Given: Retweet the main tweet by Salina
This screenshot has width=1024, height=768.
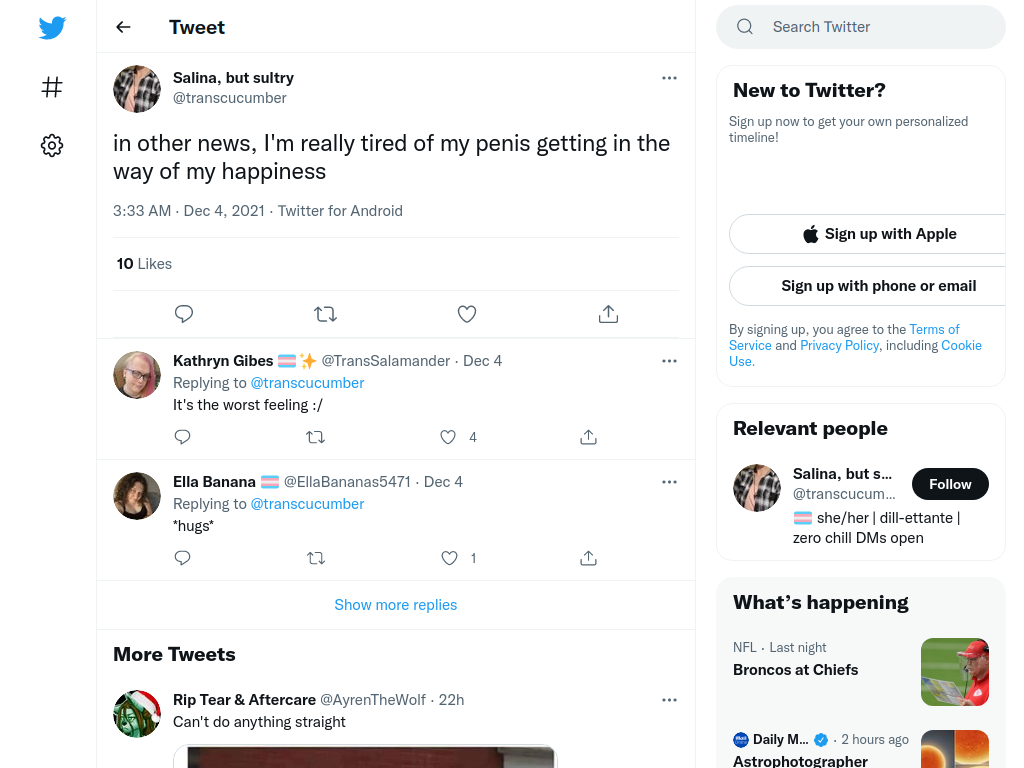Looking at the screenshot, I should [325, 314].
